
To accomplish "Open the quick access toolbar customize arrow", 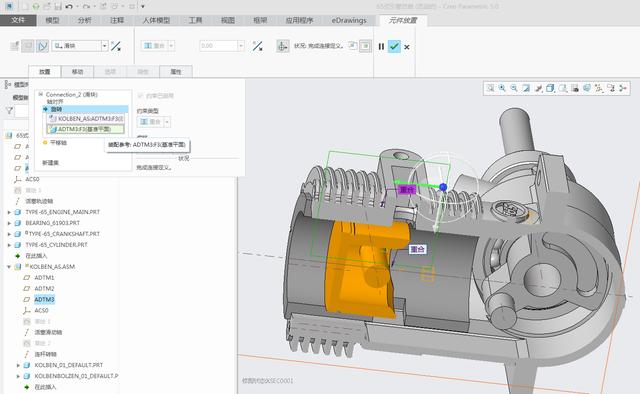I will click(143, 7).
